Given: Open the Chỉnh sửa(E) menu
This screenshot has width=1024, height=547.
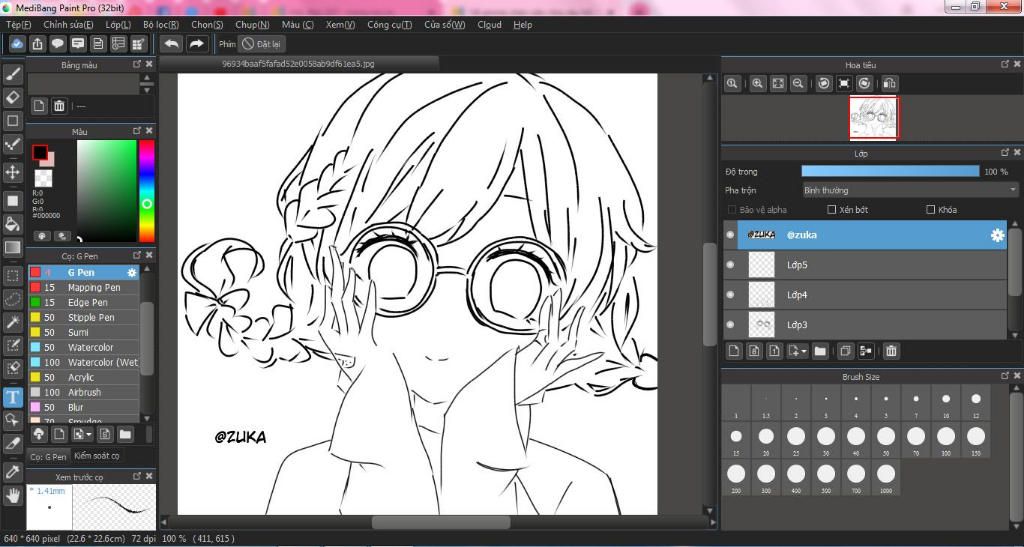Looking at the screenshot, I should click(x=68, y=25).
